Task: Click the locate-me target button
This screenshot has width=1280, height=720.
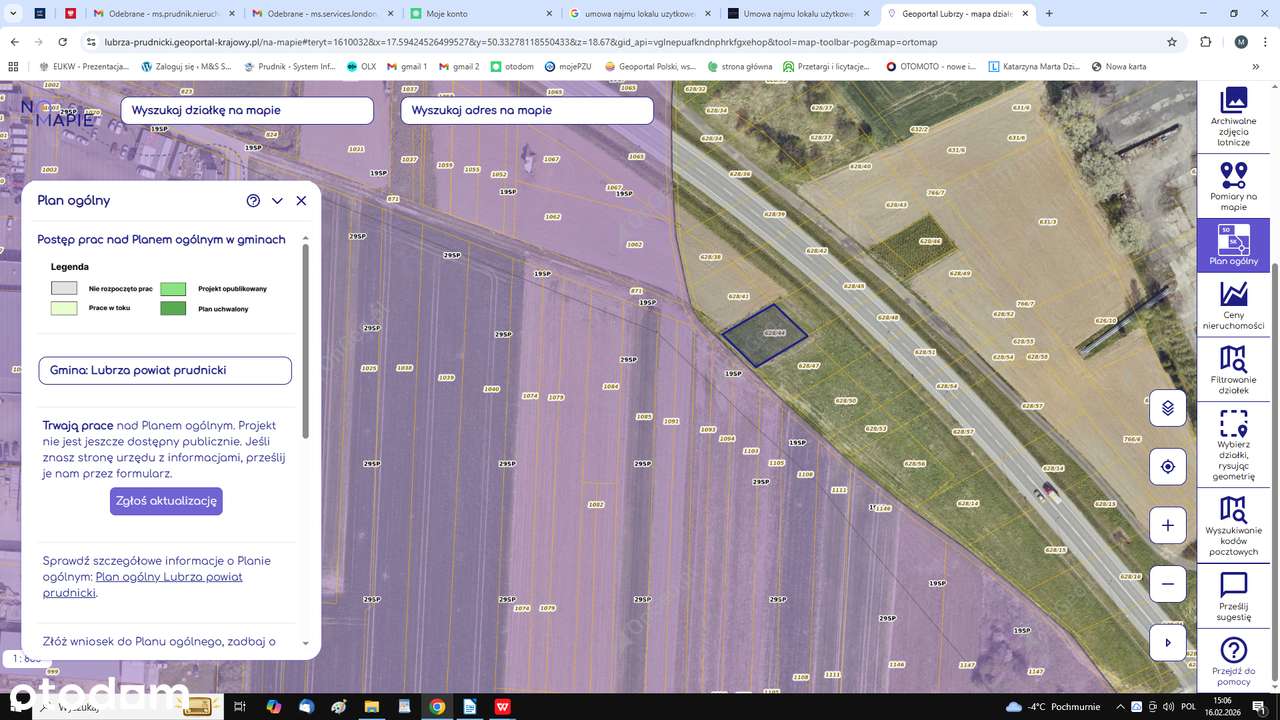Action: pyautogui.click(x=1167, y=467)
